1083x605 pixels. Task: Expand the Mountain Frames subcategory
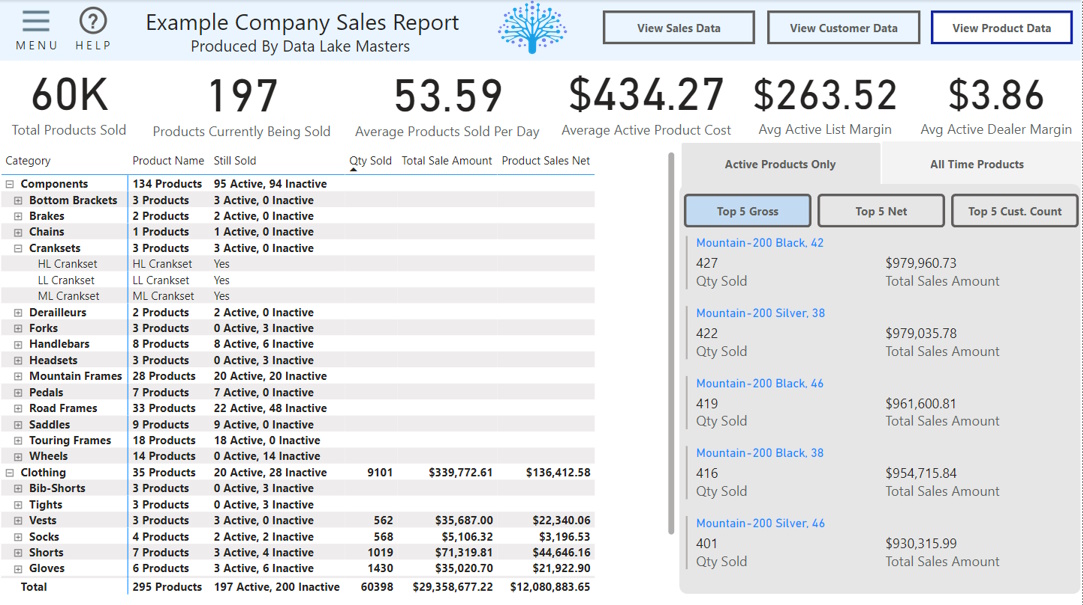tap(18, 376)
